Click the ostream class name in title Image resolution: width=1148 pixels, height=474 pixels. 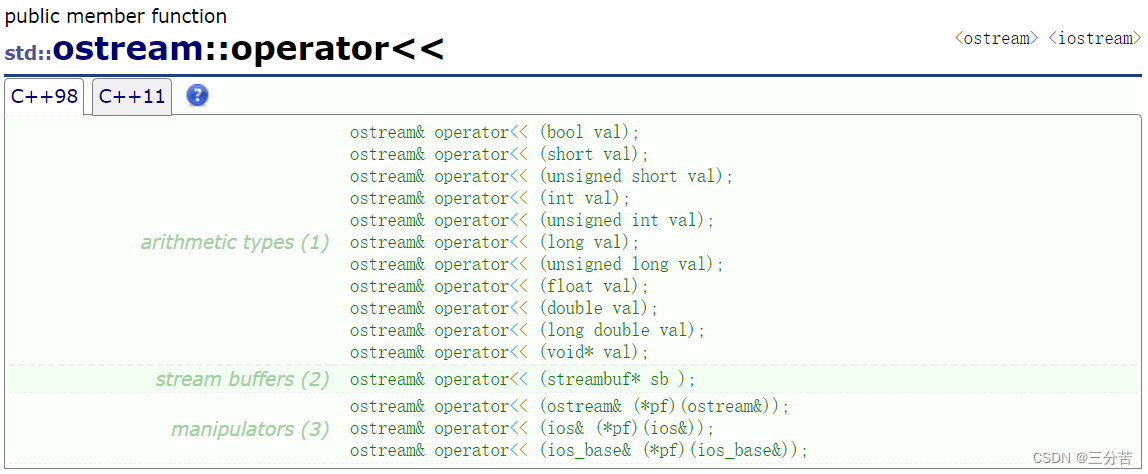point(128,49)
